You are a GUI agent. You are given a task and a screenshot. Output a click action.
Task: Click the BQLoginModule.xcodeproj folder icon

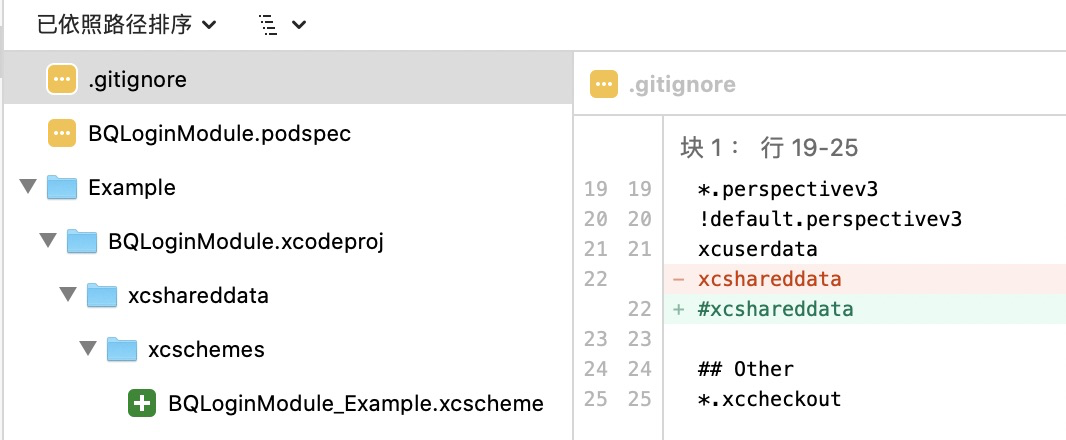tap(82, 241)
